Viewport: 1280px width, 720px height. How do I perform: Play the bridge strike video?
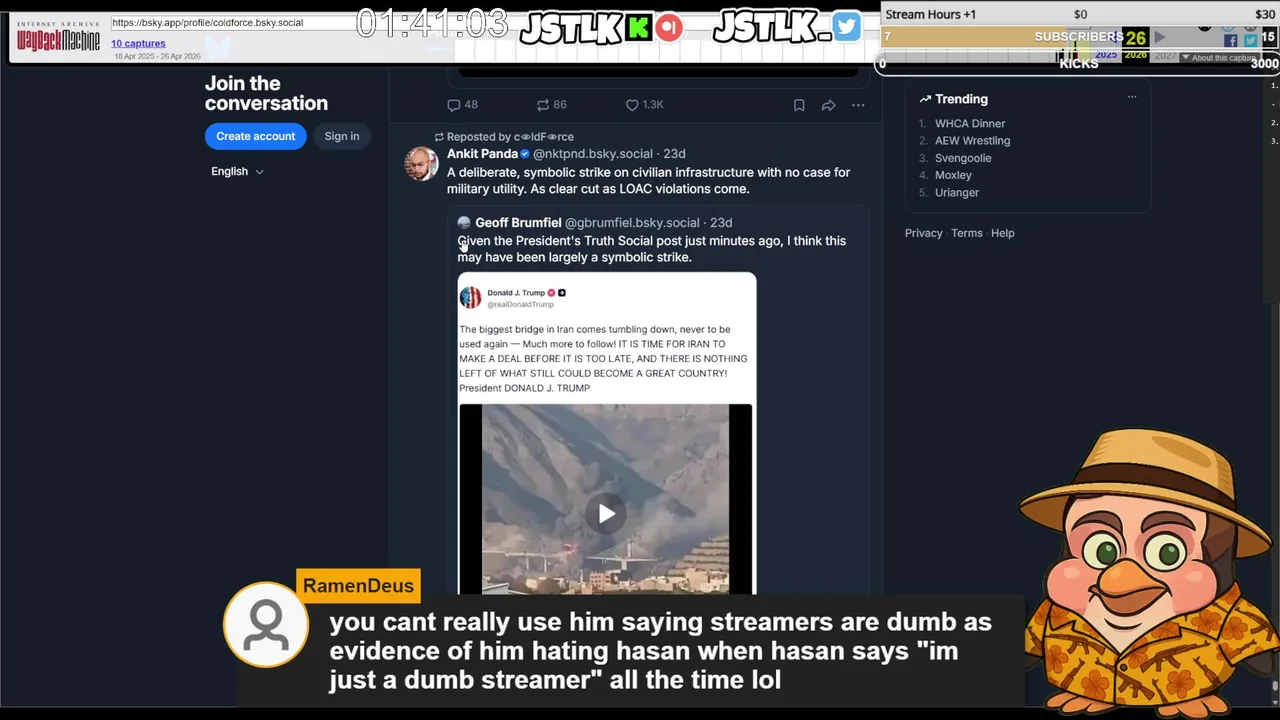click(606, 514)
